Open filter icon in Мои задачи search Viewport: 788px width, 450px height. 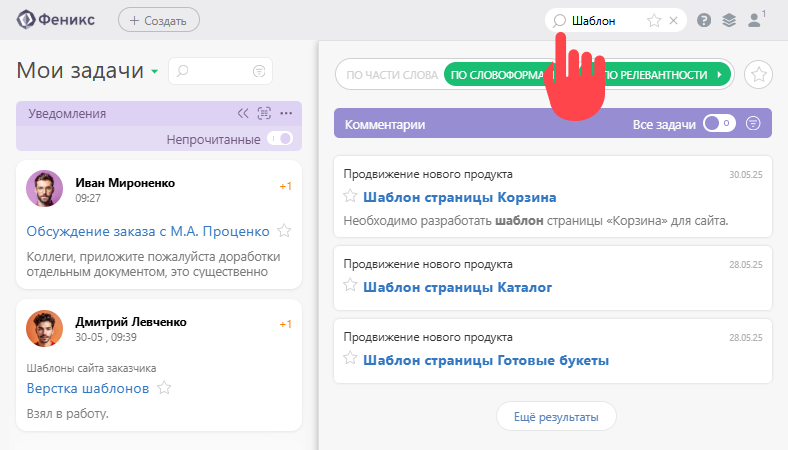pyautogui.click(x=259, y=71)
